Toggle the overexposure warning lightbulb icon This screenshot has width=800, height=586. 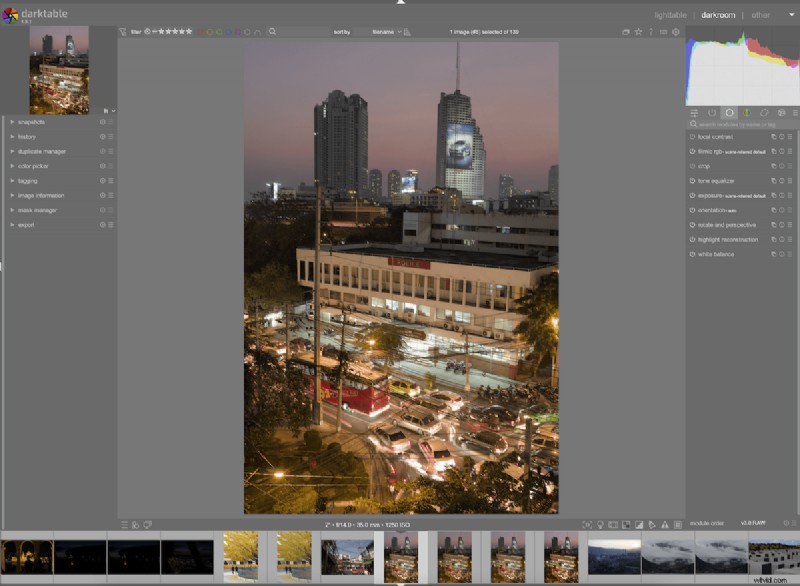pyautogui.click(x=602, y=522)
